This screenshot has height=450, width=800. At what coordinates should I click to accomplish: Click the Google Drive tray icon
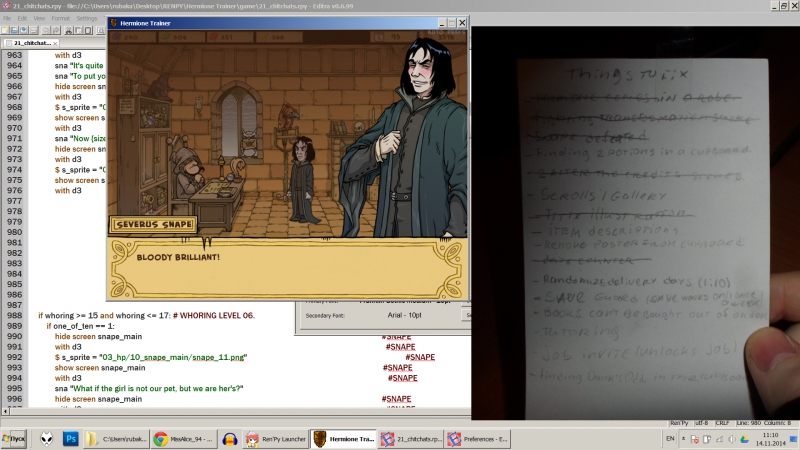(x=744, y=439)
